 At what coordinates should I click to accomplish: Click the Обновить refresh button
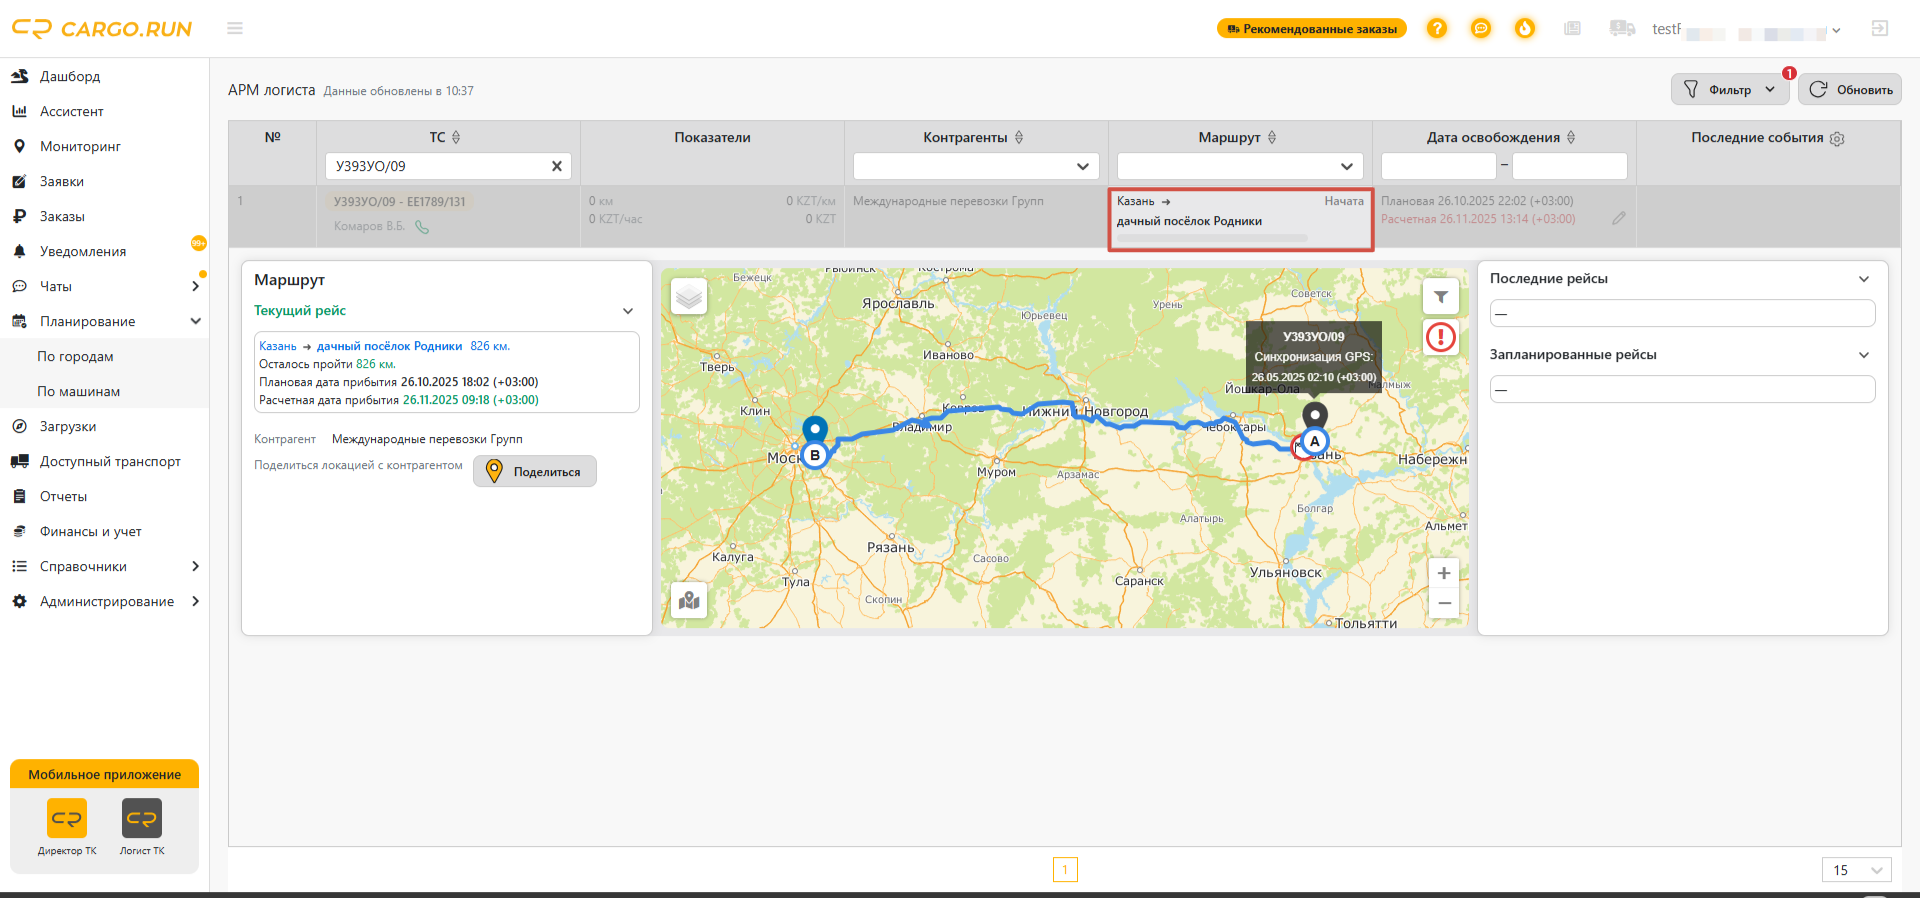[x=1850, y=89]
